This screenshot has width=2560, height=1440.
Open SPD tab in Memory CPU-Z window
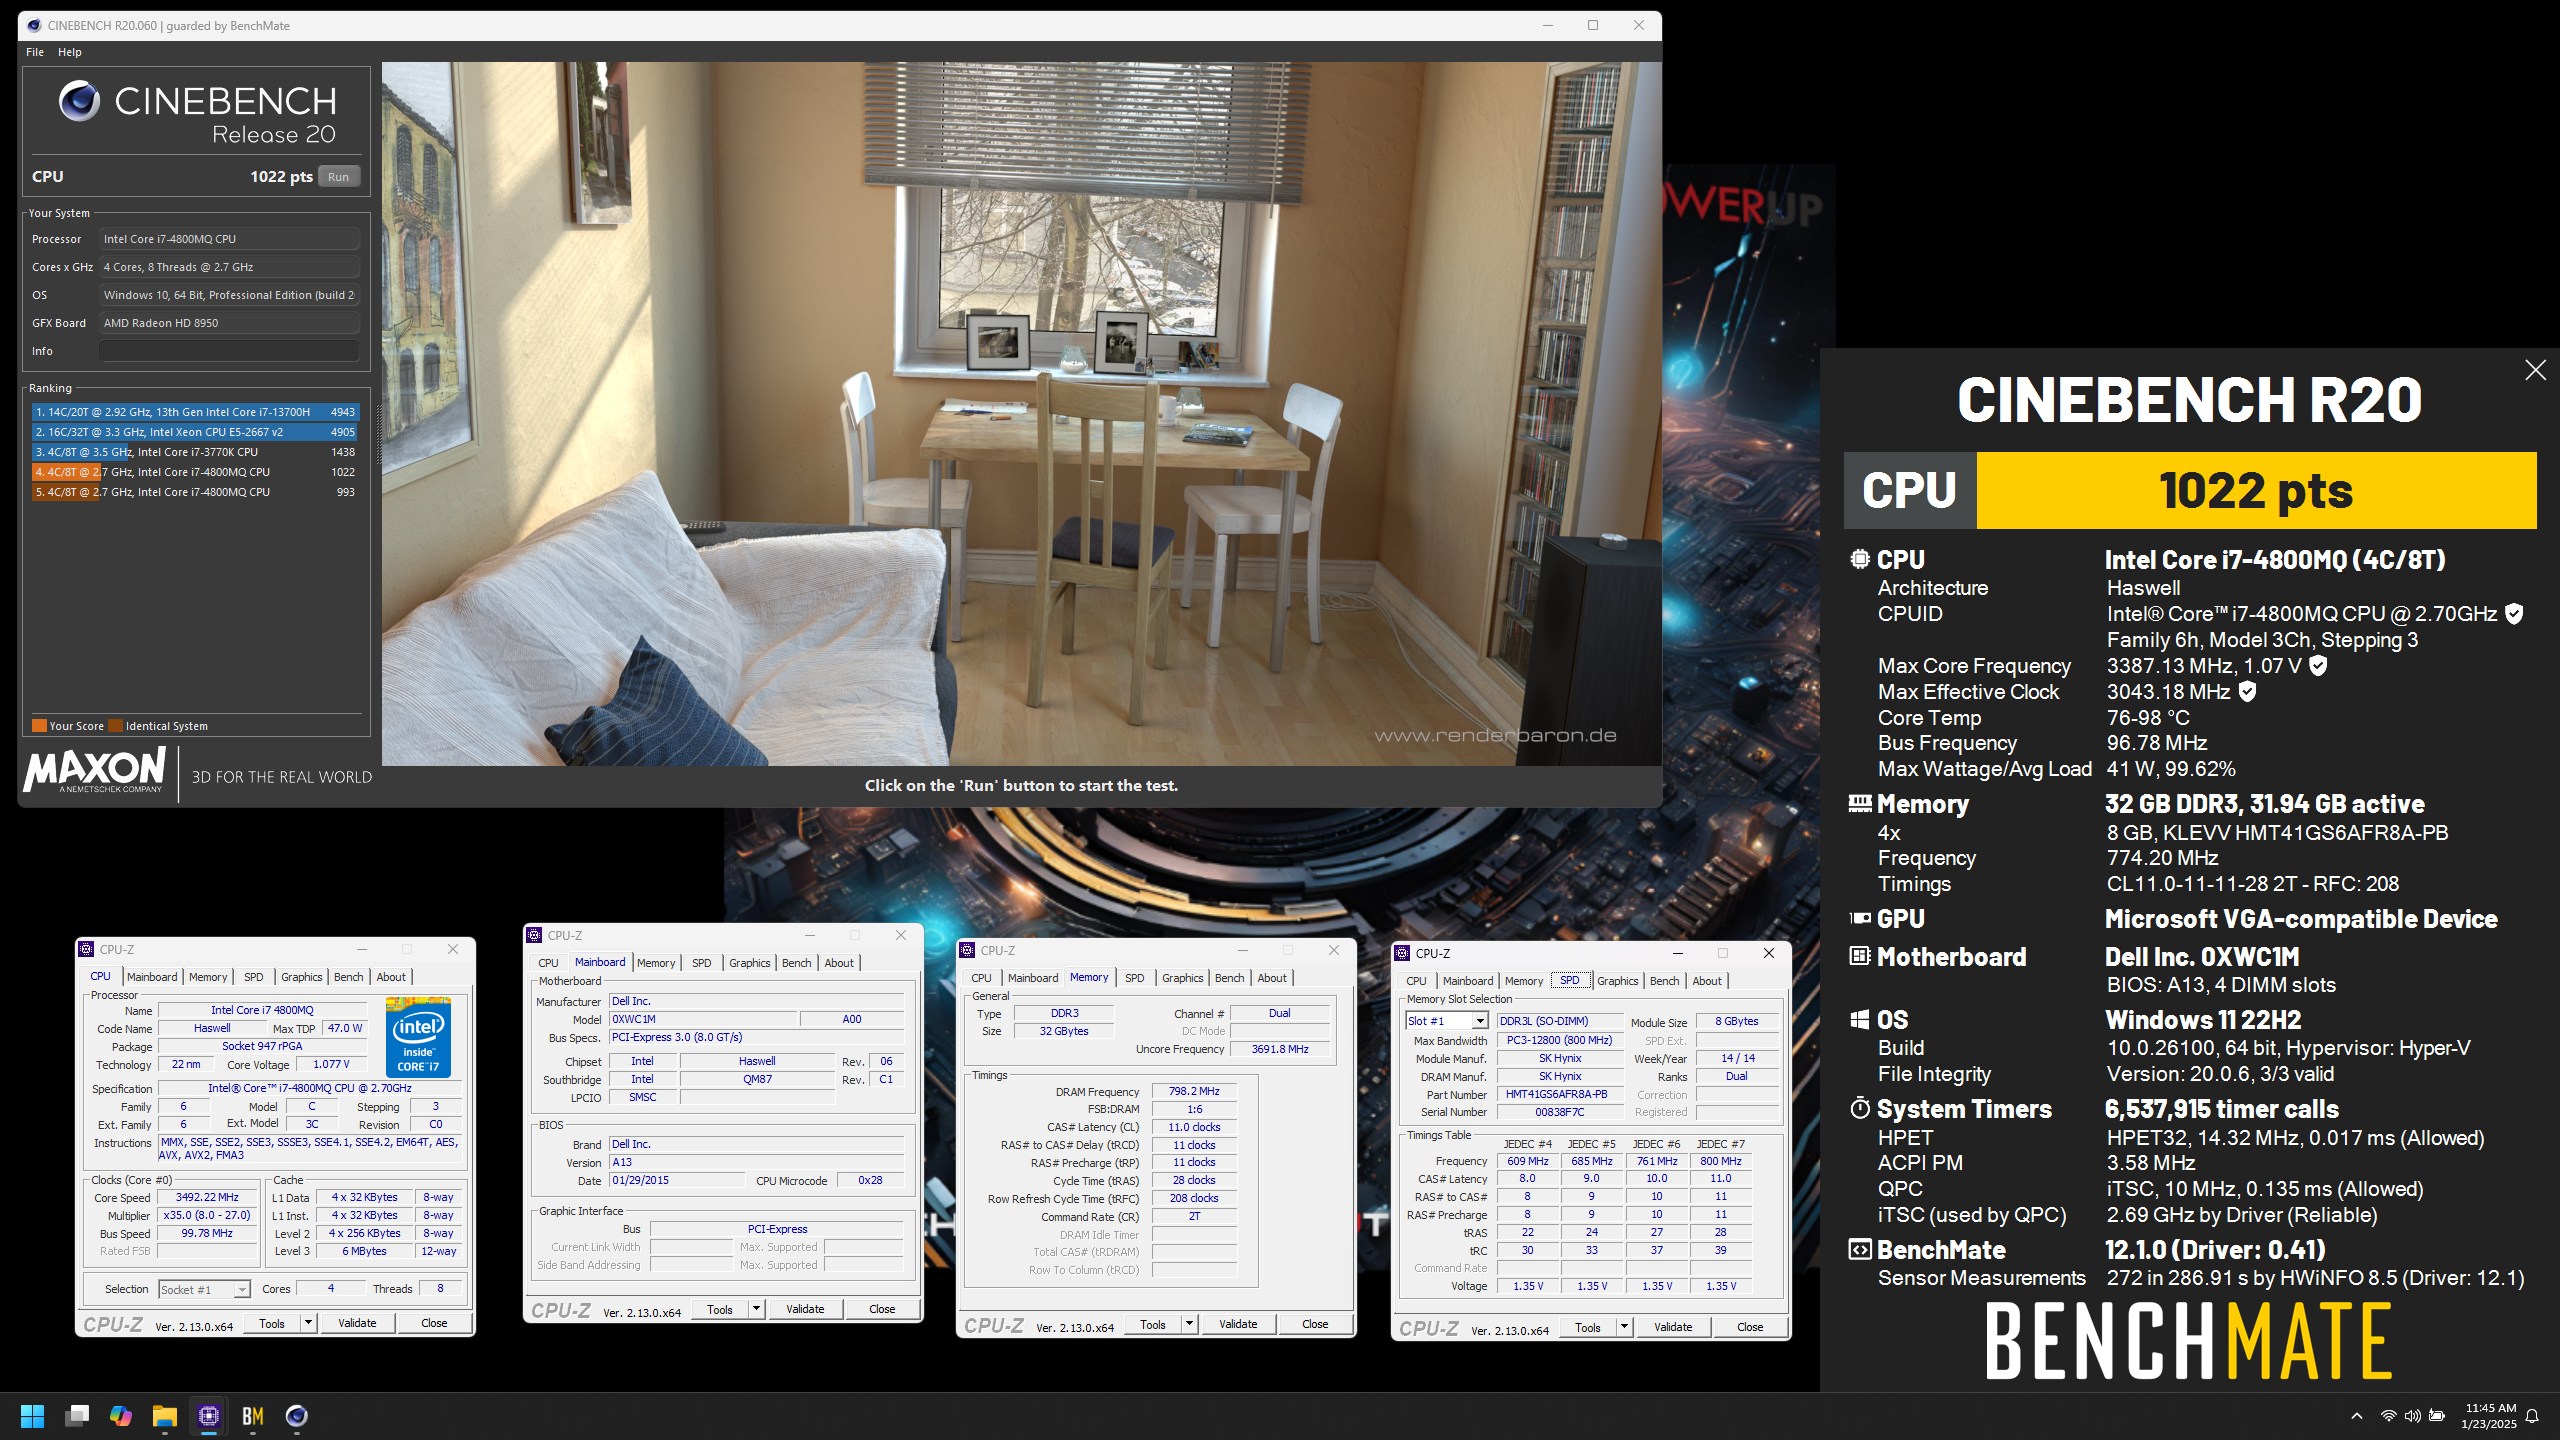click(1135, 978)
